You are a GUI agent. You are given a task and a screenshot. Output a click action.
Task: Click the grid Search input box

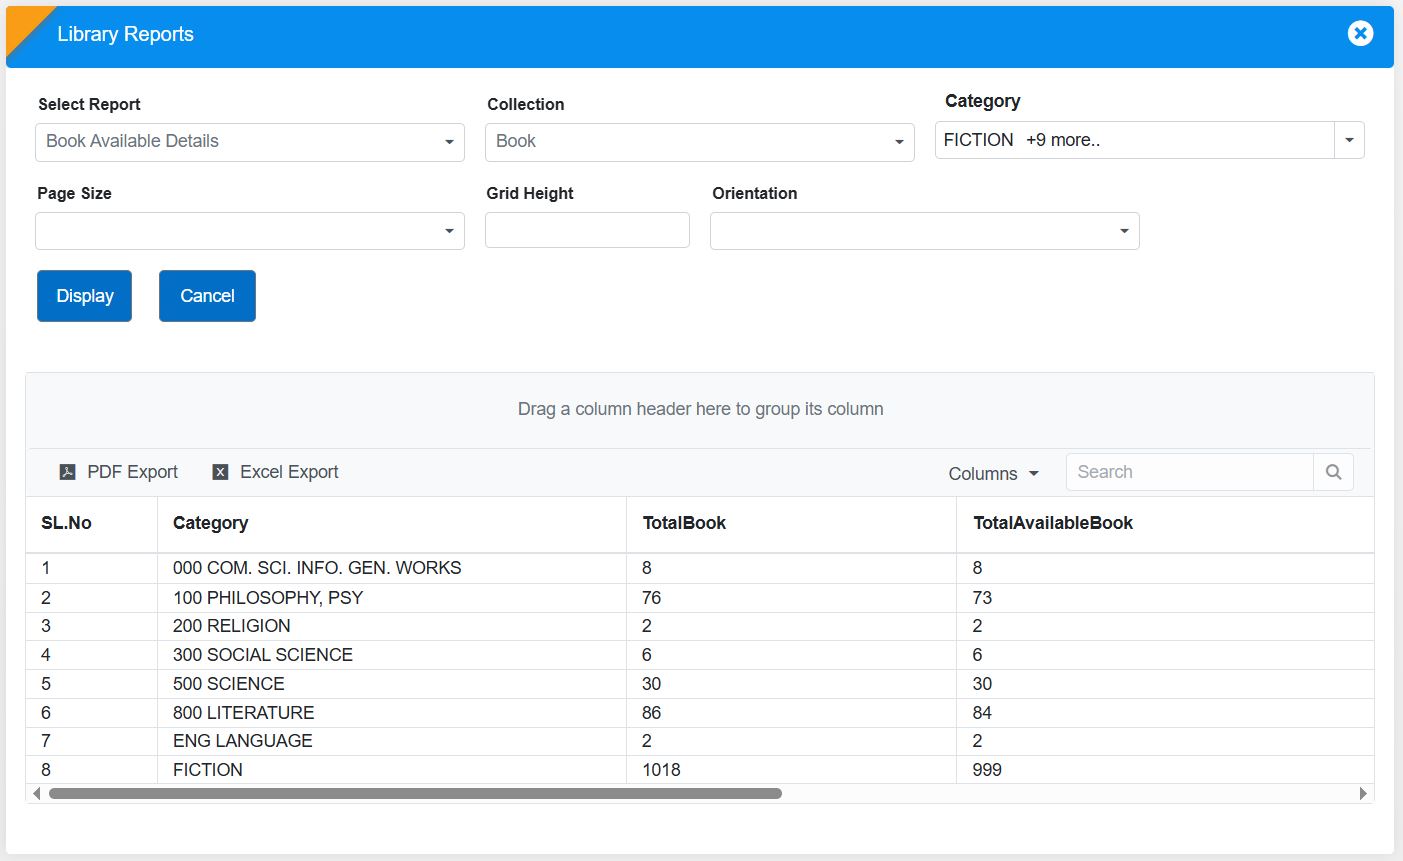pyautogui.click(x=1189, y=472)
